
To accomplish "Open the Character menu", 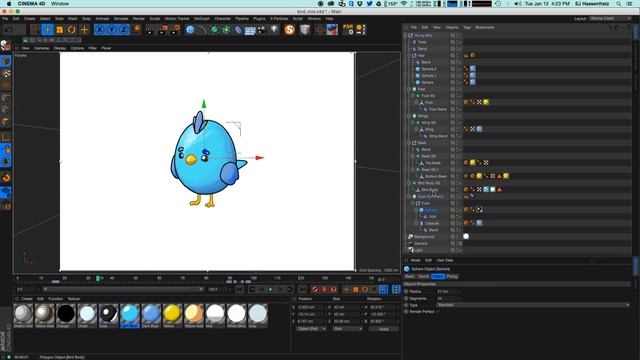I will click(x=222, y=19).
